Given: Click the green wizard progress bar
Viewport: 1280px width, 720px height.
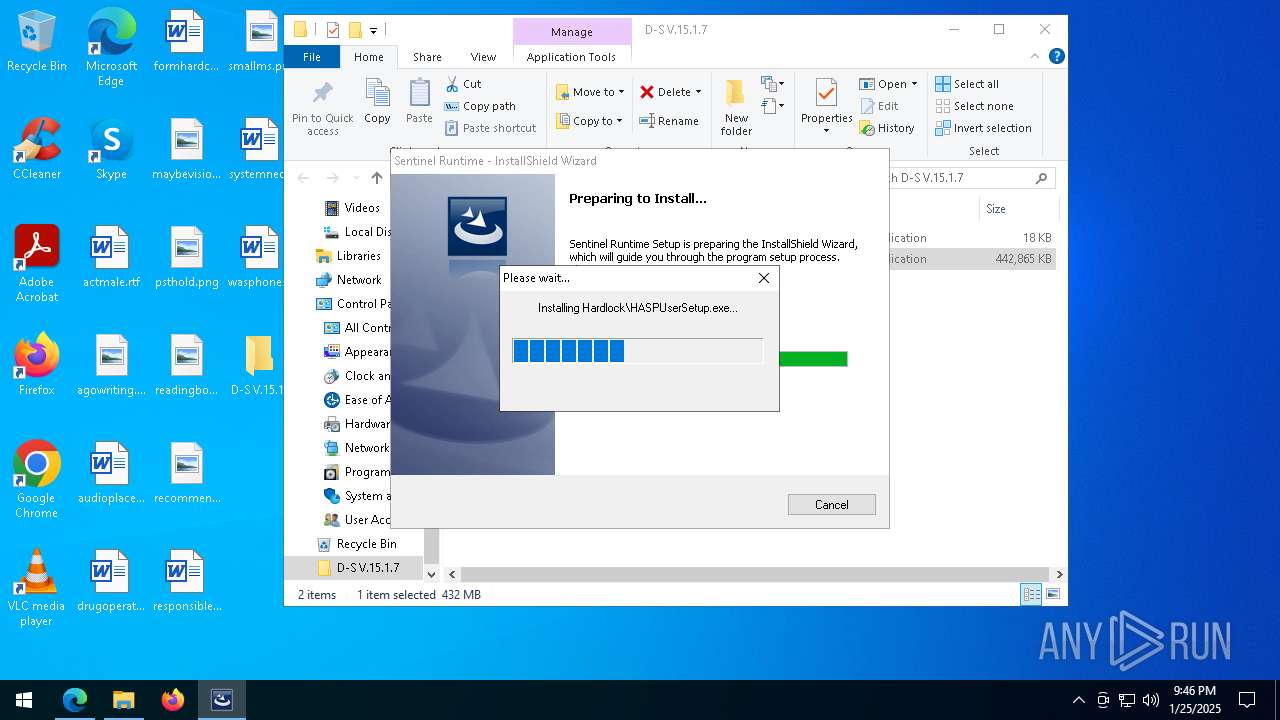Looking at the screenshot, I should 813,359.
